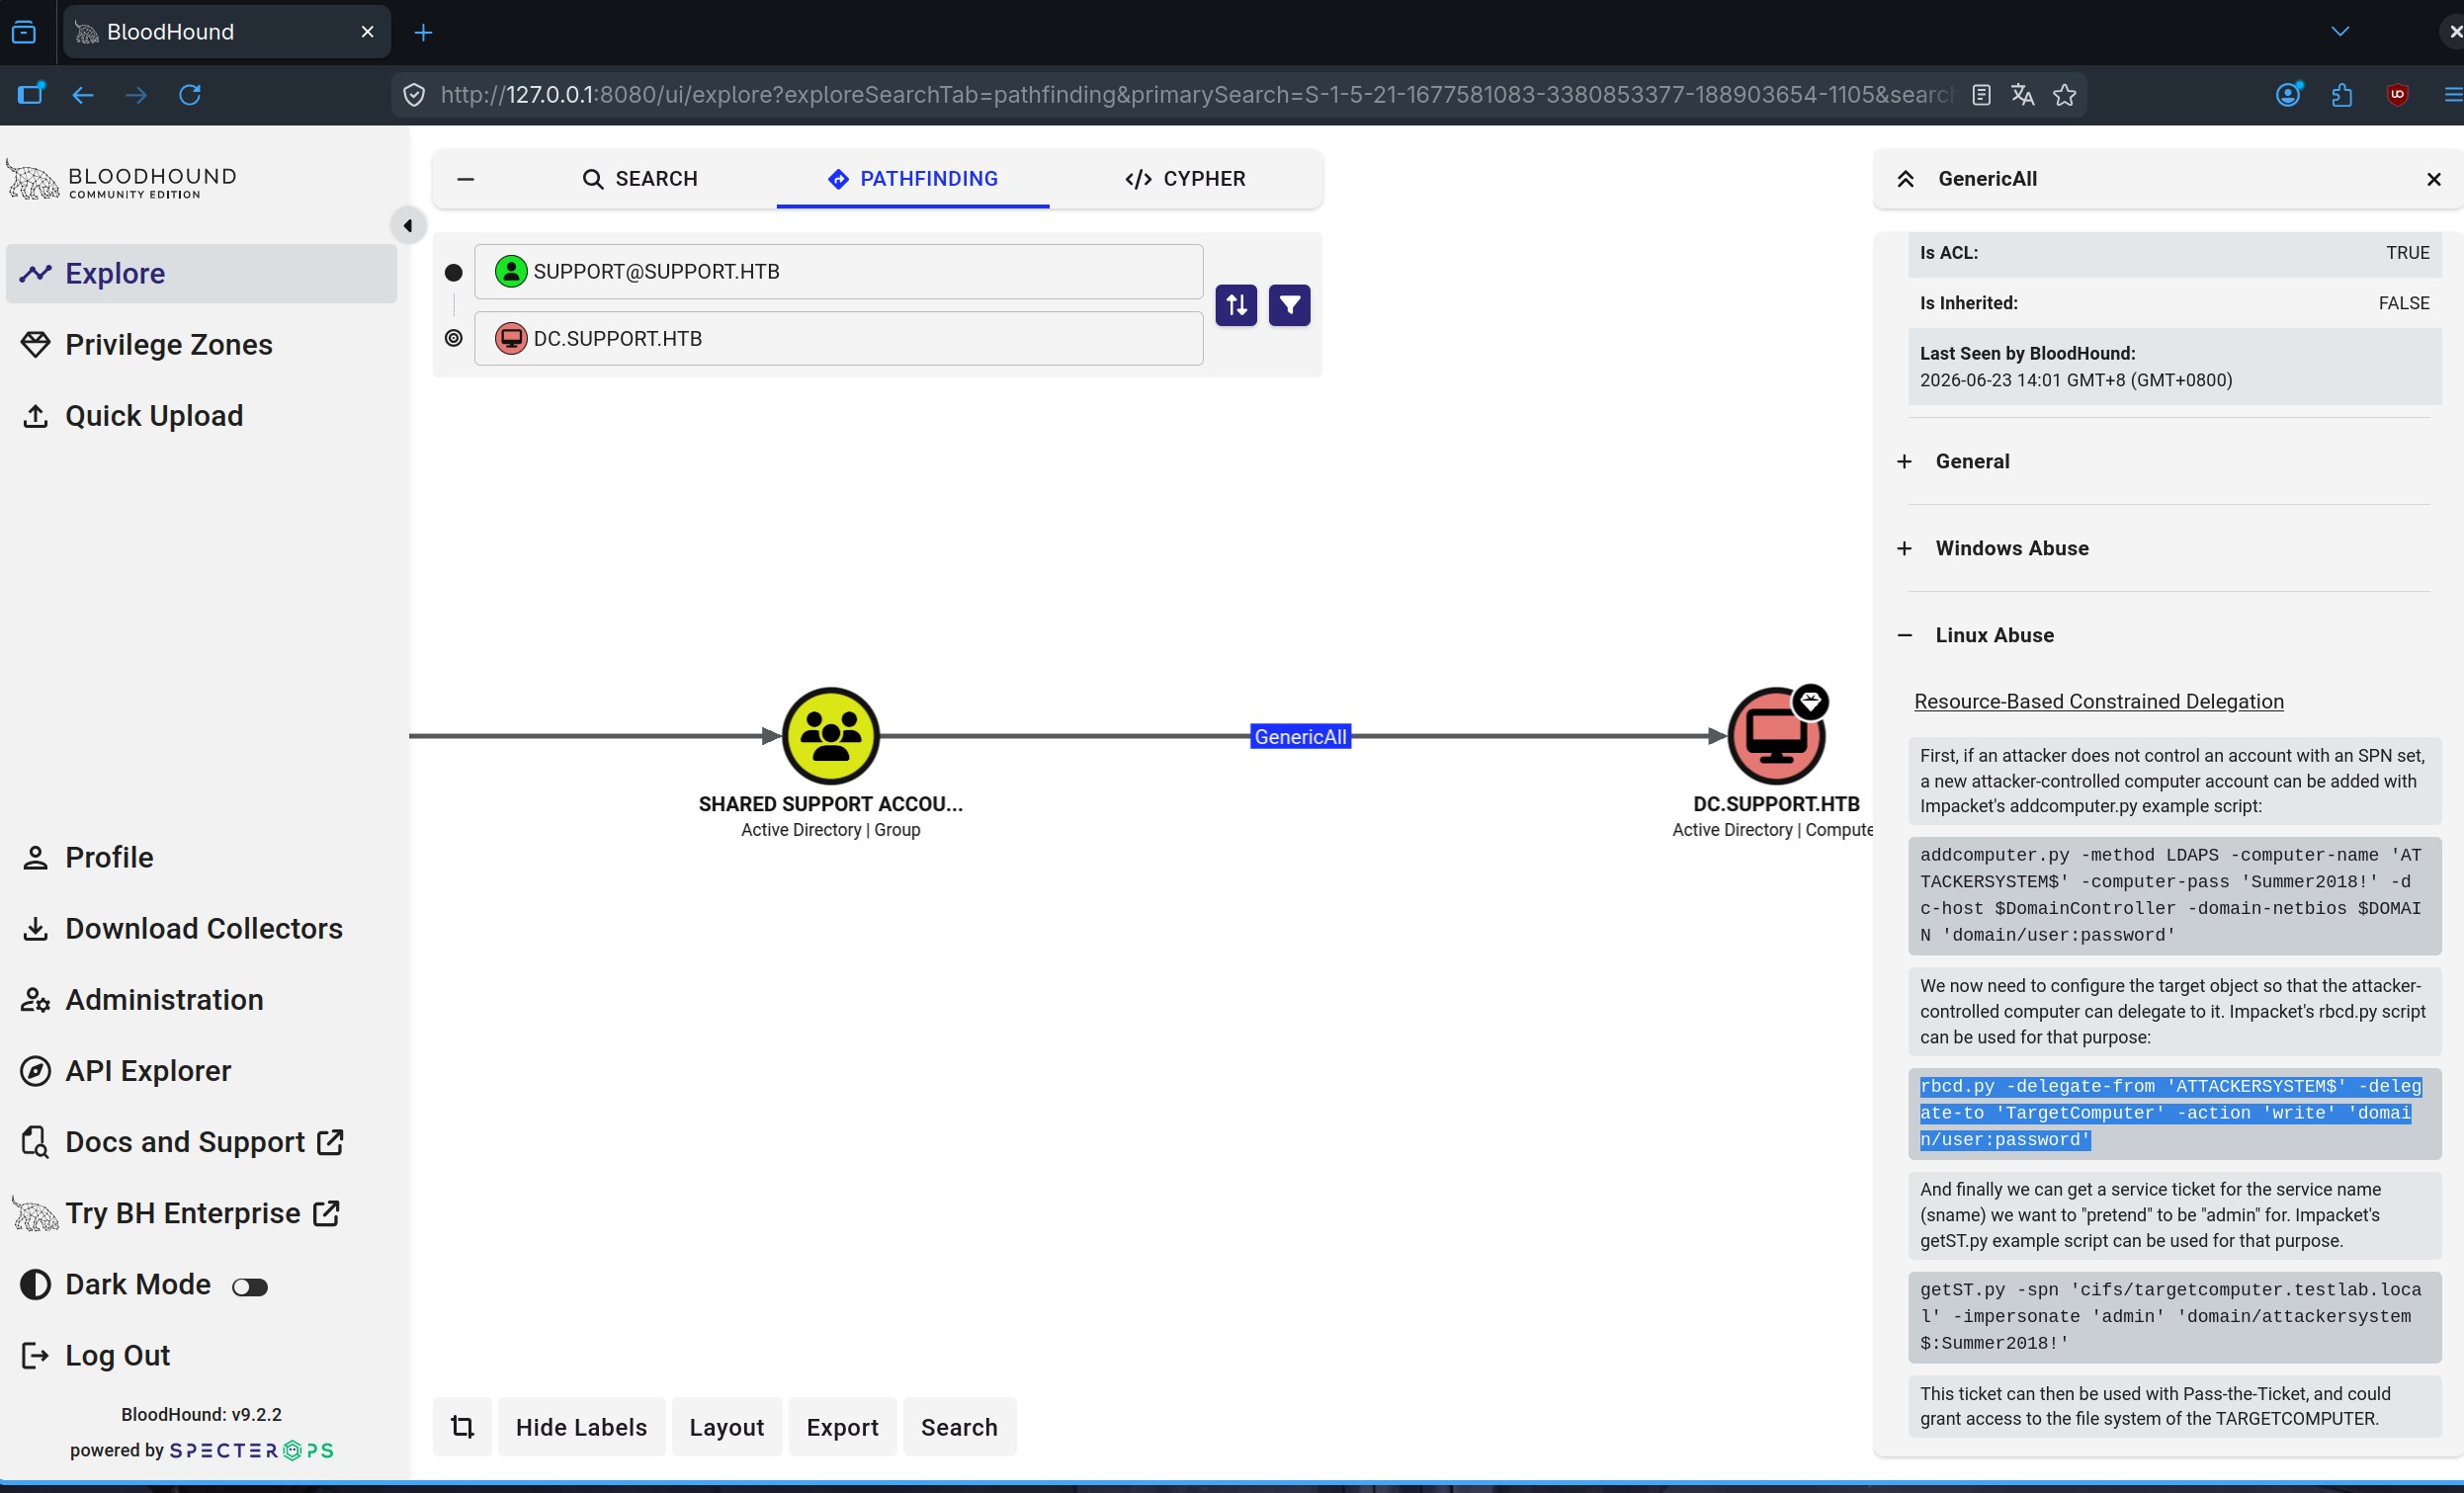Open Download Collectors page
This screenshot has width=2464, height=1493.
201,928
